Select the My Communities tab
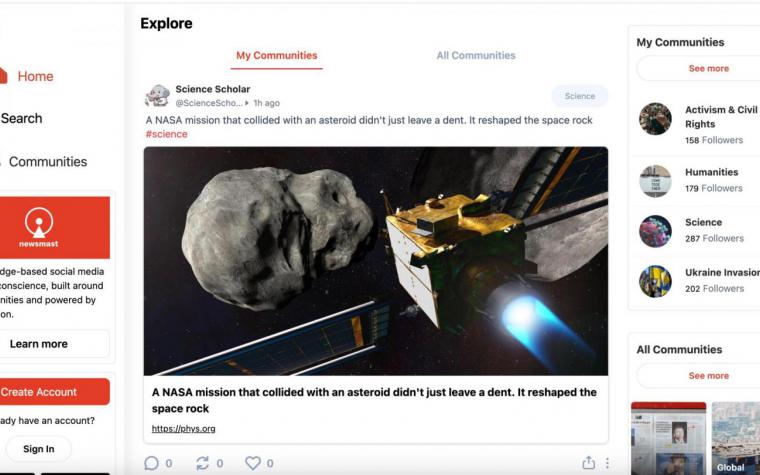The image size is (760, 475). click(277, 55)
